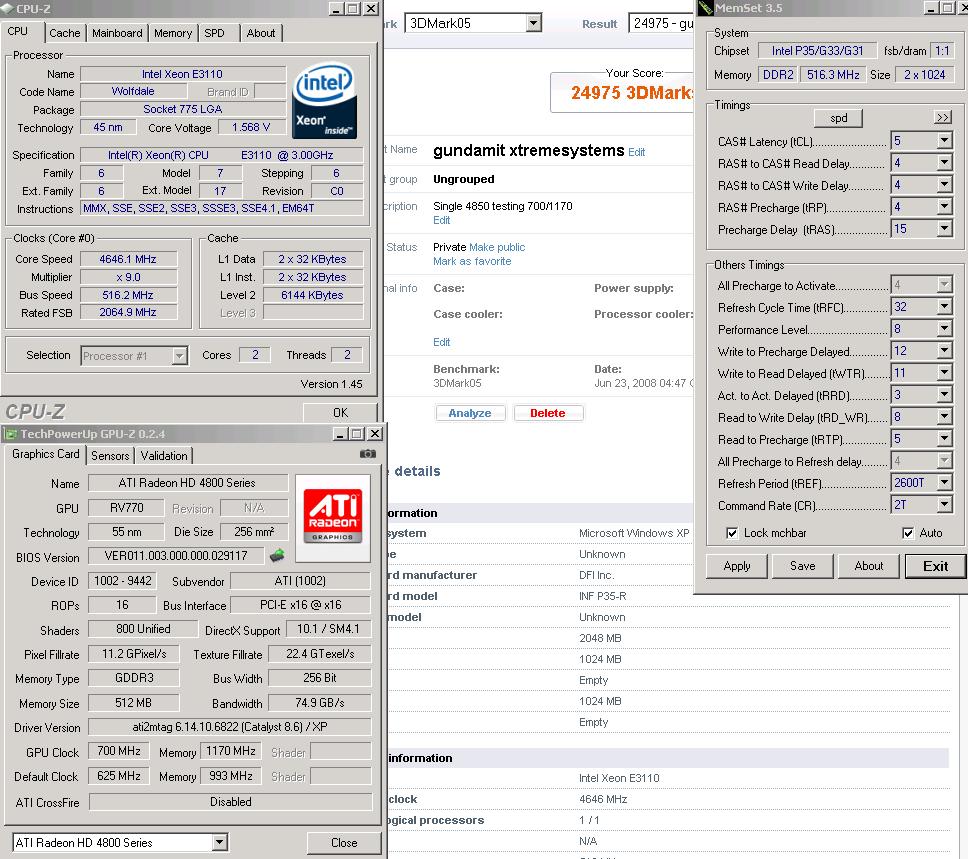Screen dimensions: 968x859
Task: Open the Command Rate (CR) dropdown
Action: (945, 505)
